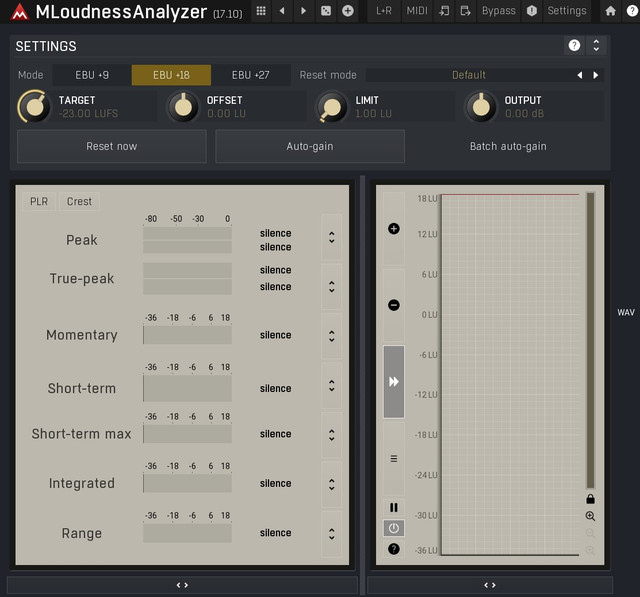Expand the True-peak meter options arrows
640x597 pixels.
click(331, 286)
